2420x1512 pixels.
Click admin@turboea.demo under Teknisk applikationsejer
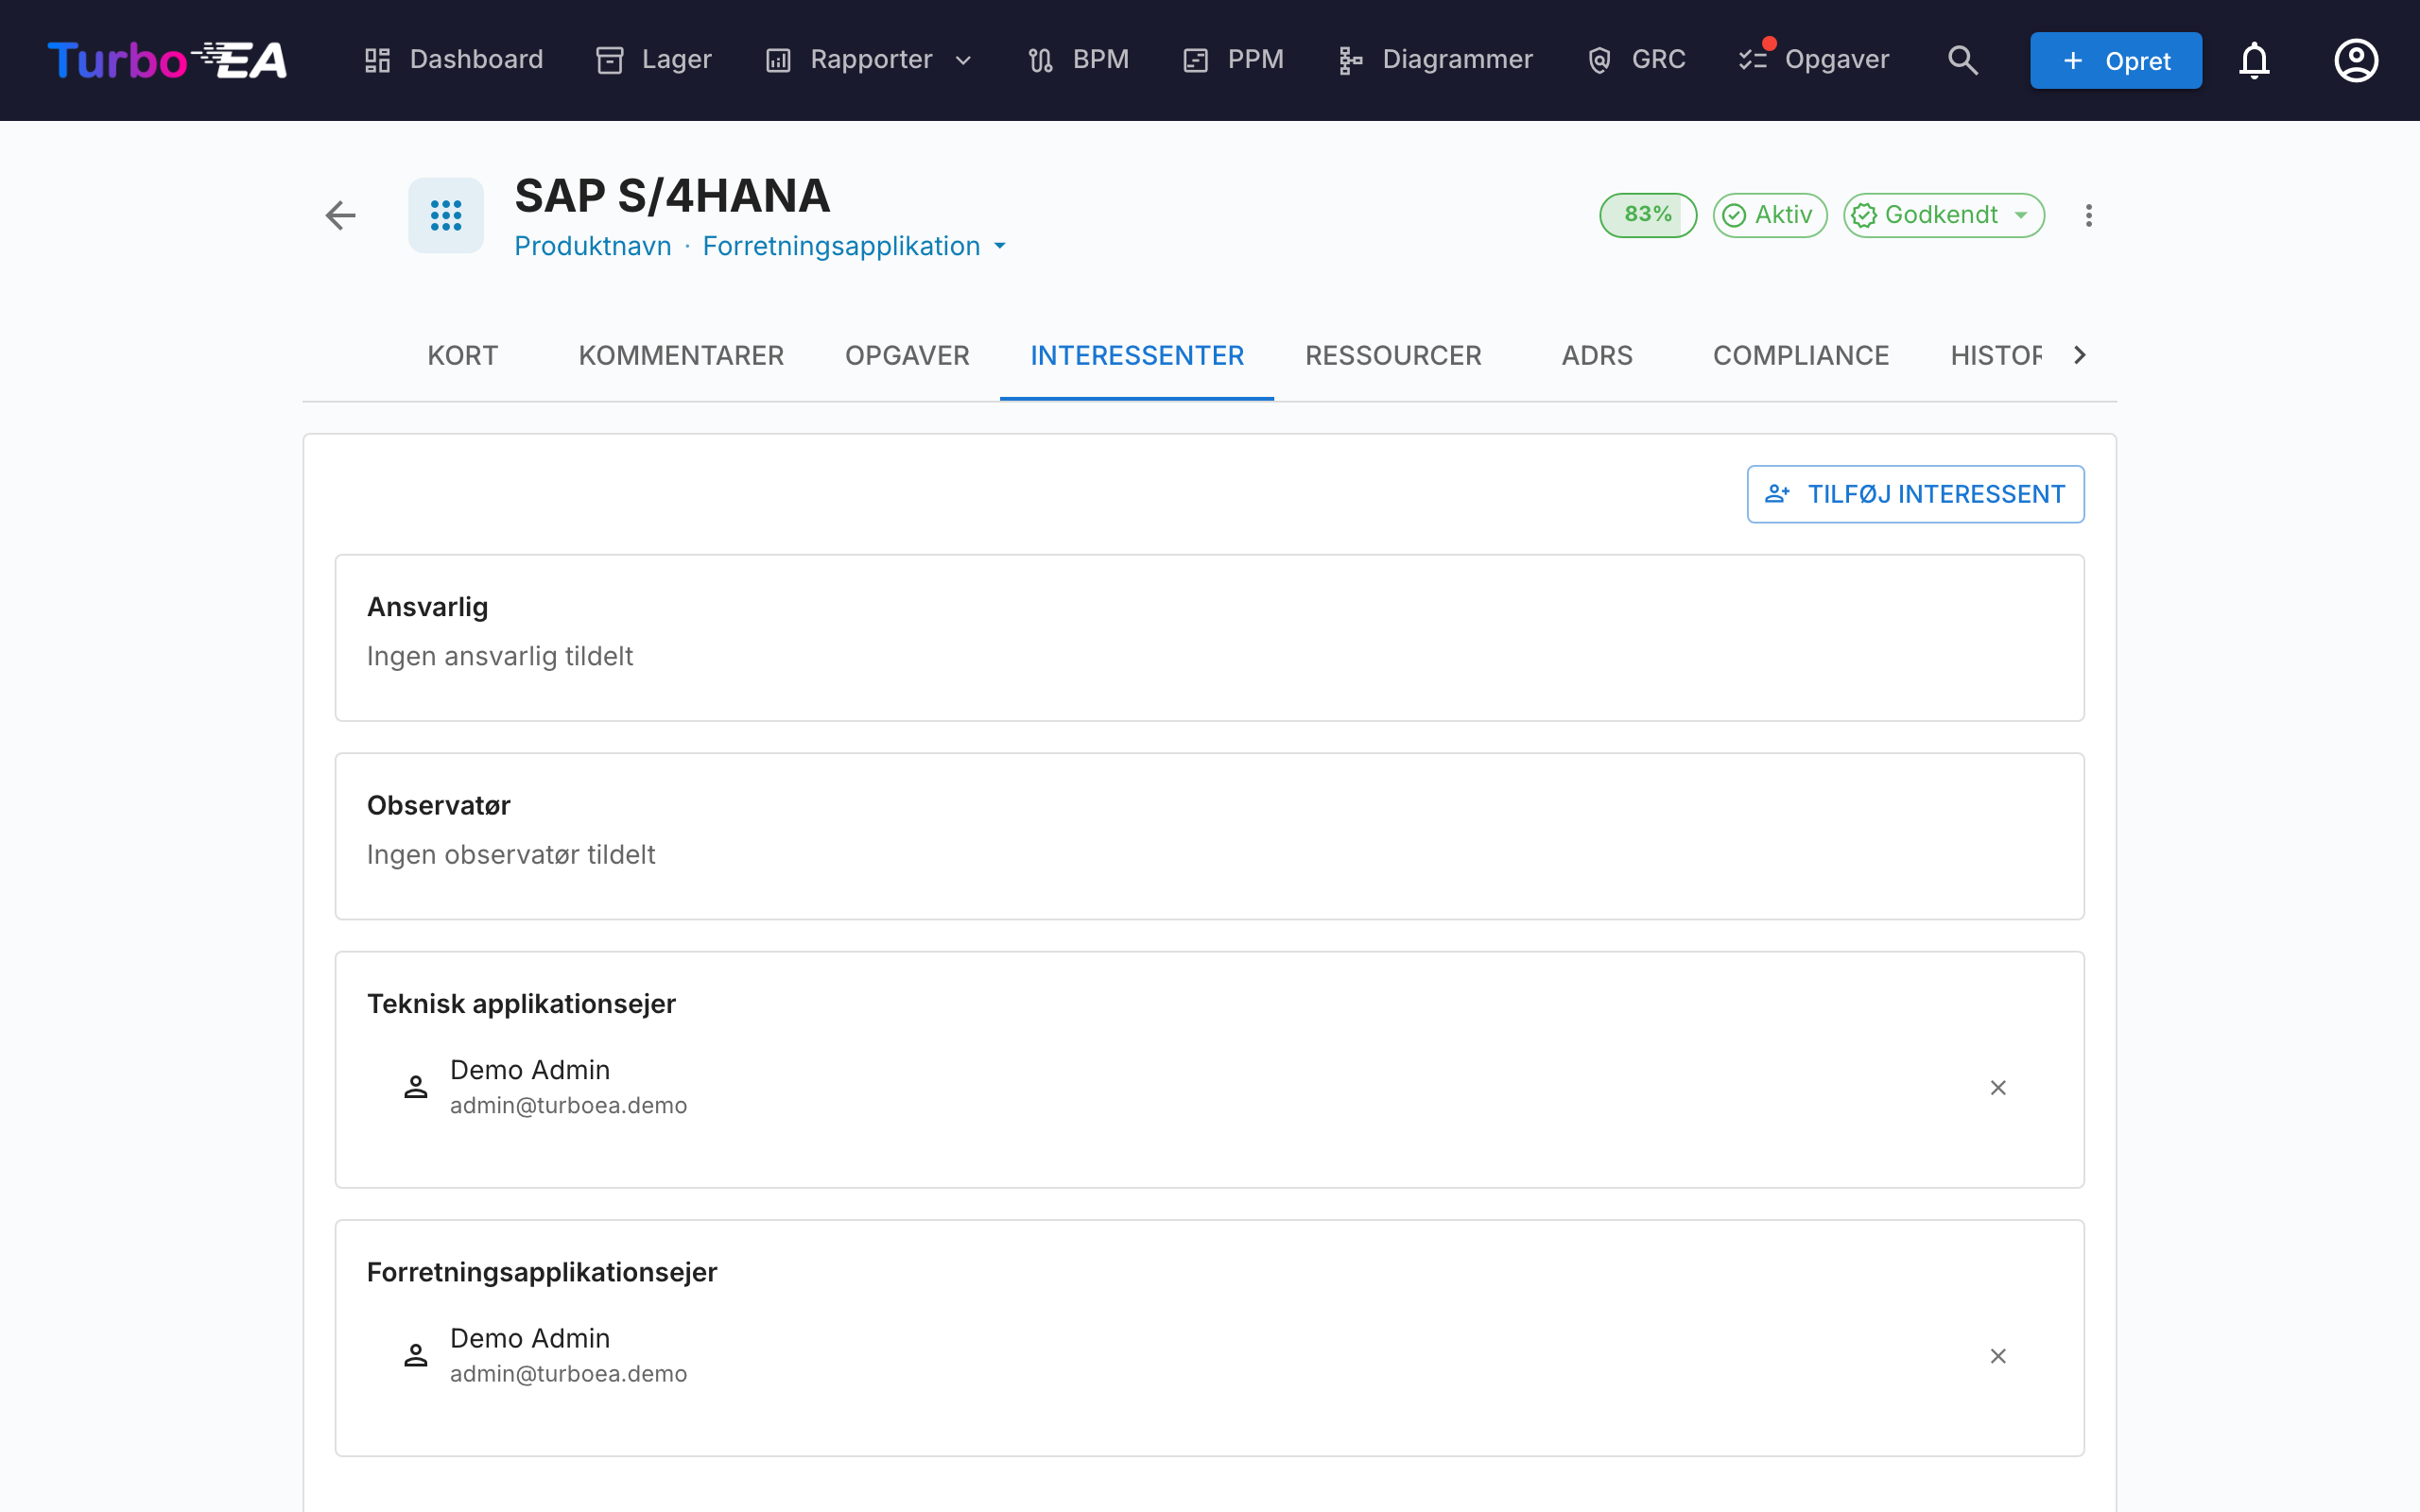(x=568, y=1105)
